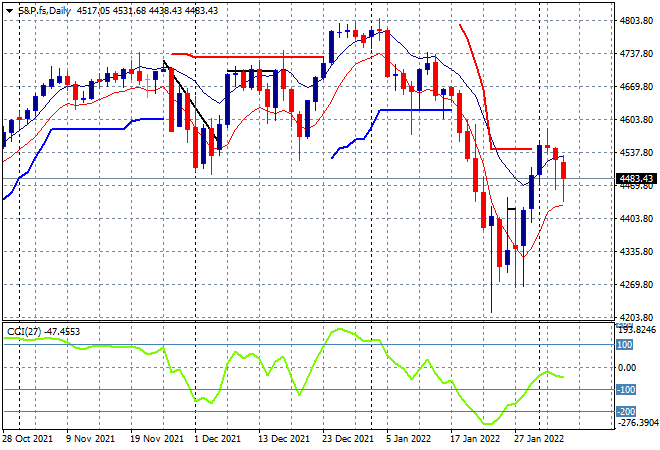Click the 4803.80 price axis label
This screenshot has height=450, width=660.
tap(636, 21)
